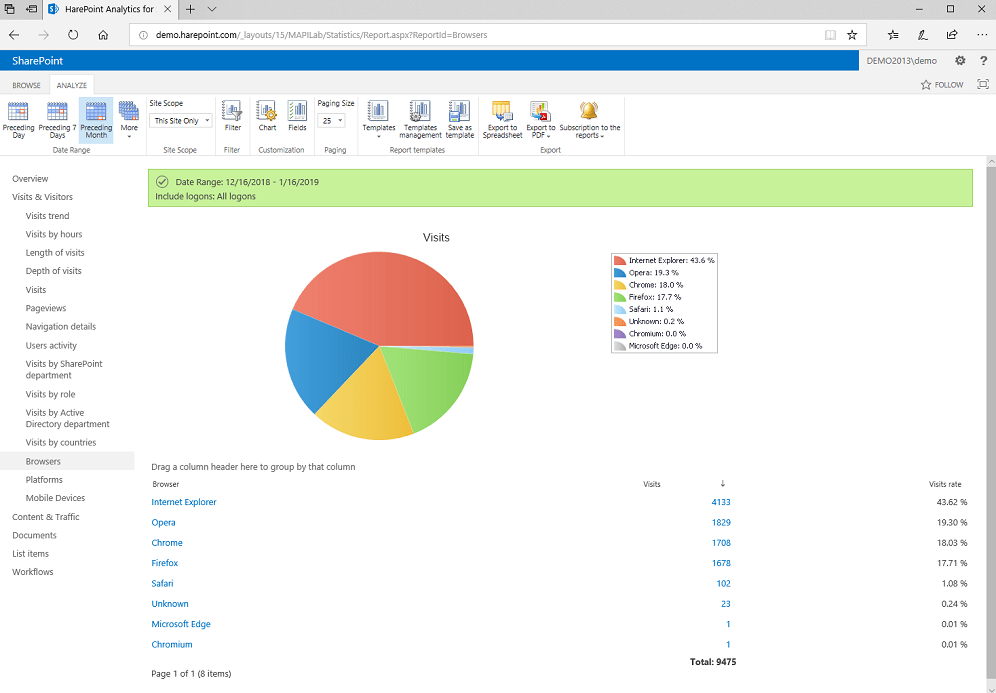Open the Chart customization

click(267, 116)
